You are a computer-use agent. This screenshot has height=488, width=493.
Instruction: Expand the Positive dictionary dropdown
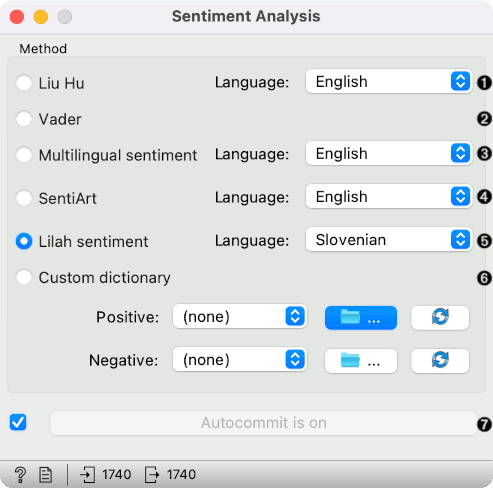[240, 316]
